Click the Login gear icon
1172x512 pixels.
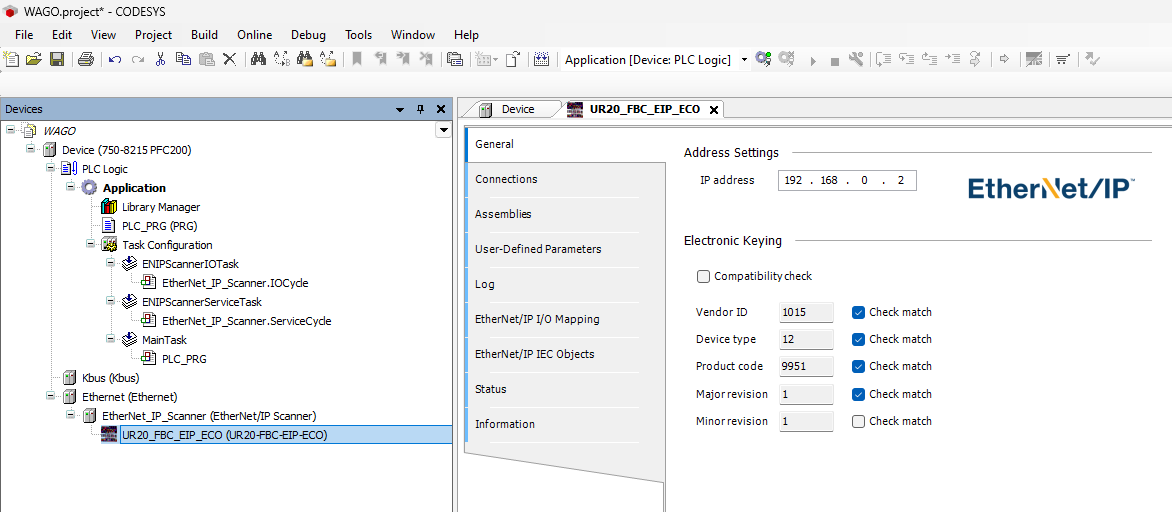(763, 59)
